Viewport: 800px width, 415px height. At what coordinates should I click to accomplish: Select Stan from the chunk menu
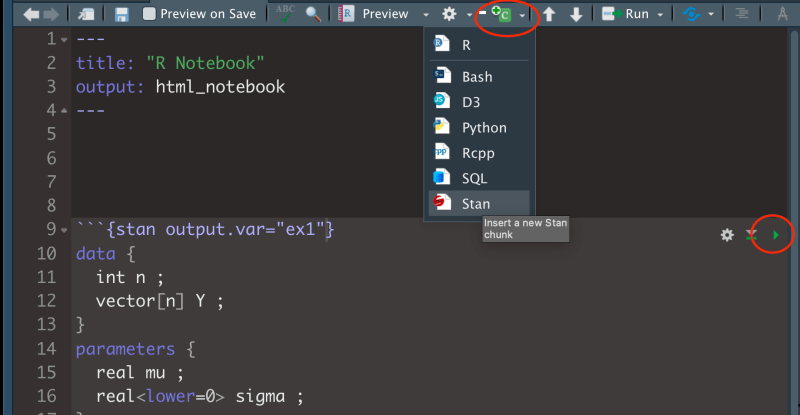coord(479,204)
